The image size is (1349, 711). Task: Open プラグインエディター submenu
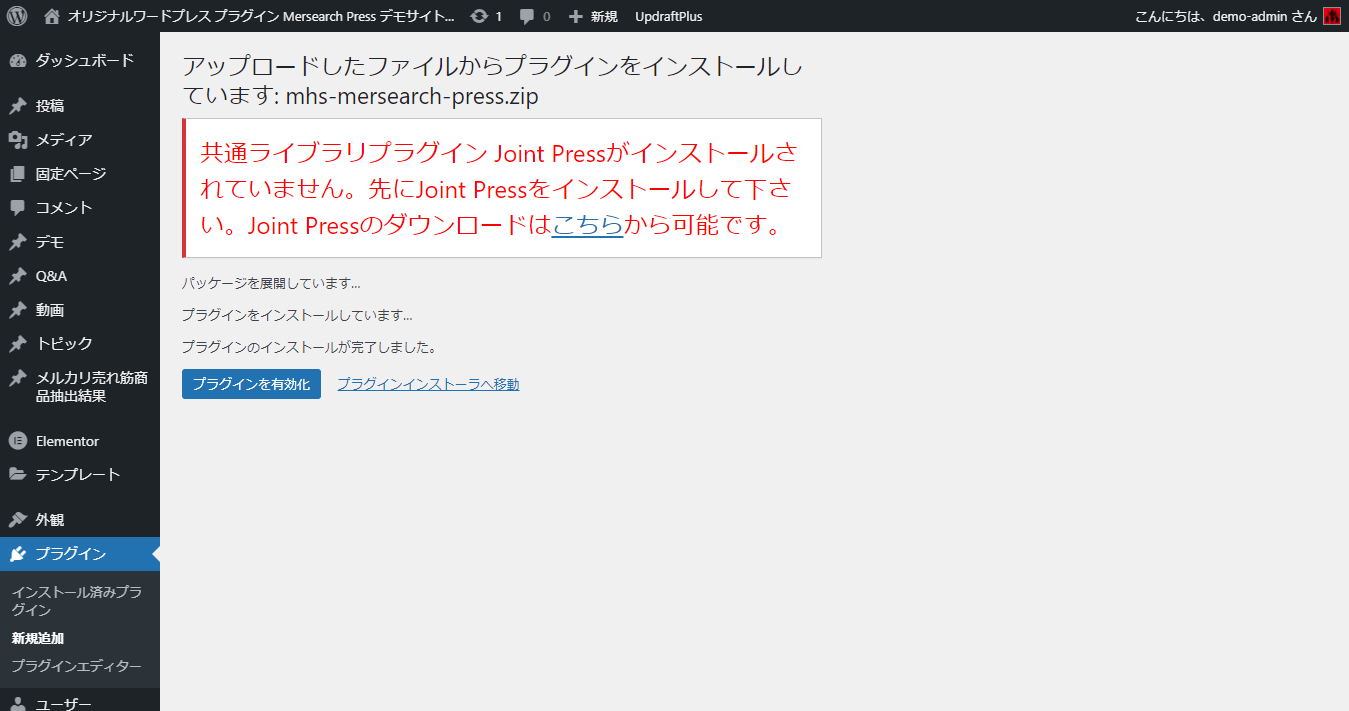pos(77,666)
